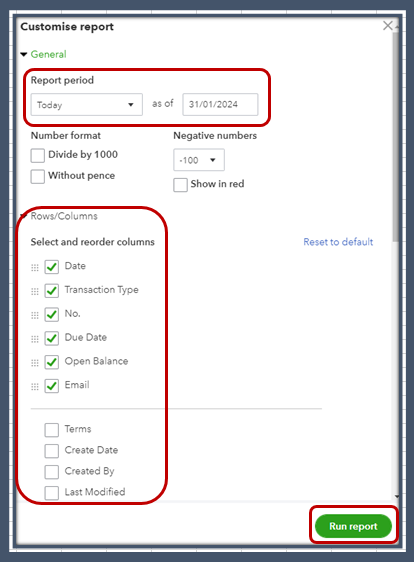Enable Divide by 1000 checkbox
This screenshot has width=414, height=562.
click(38, 156)
